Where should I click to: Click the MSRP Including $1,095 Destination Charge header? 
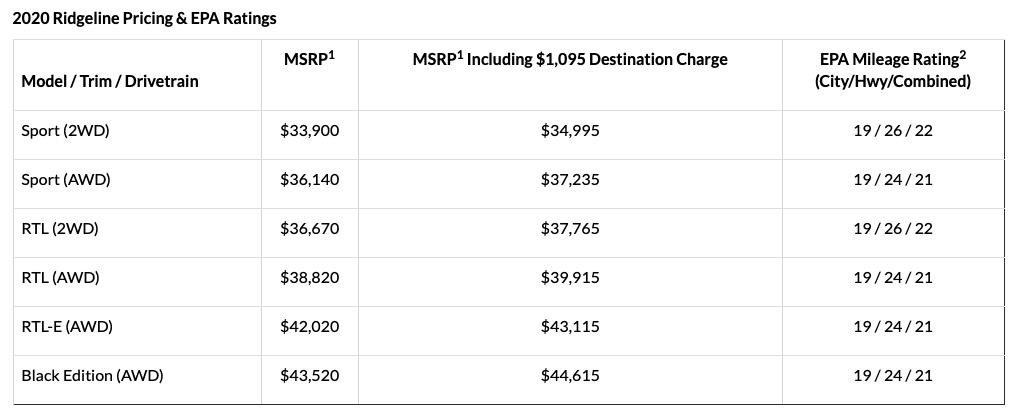click(570, 59)
